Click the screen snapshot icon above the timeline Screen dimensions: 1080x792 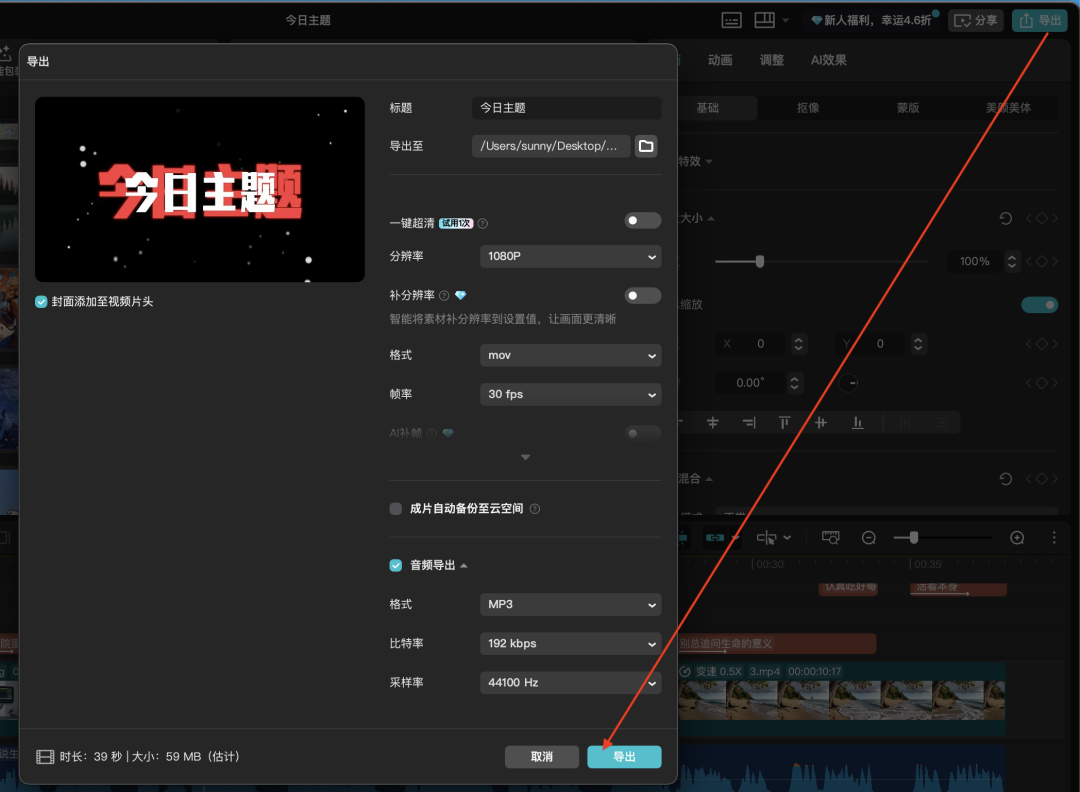click(x=830, y=537)
